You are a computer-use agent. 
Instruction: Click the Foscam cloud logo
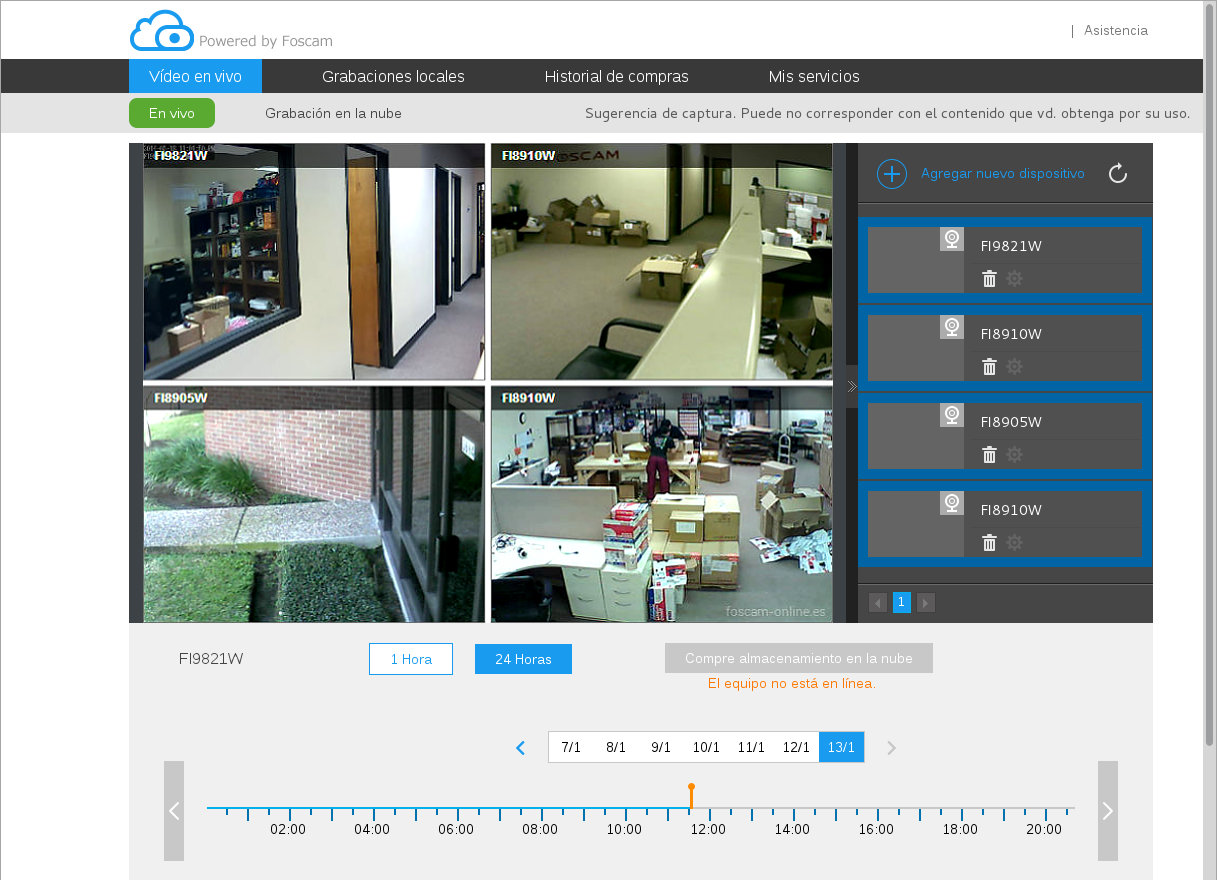point(161,31)
